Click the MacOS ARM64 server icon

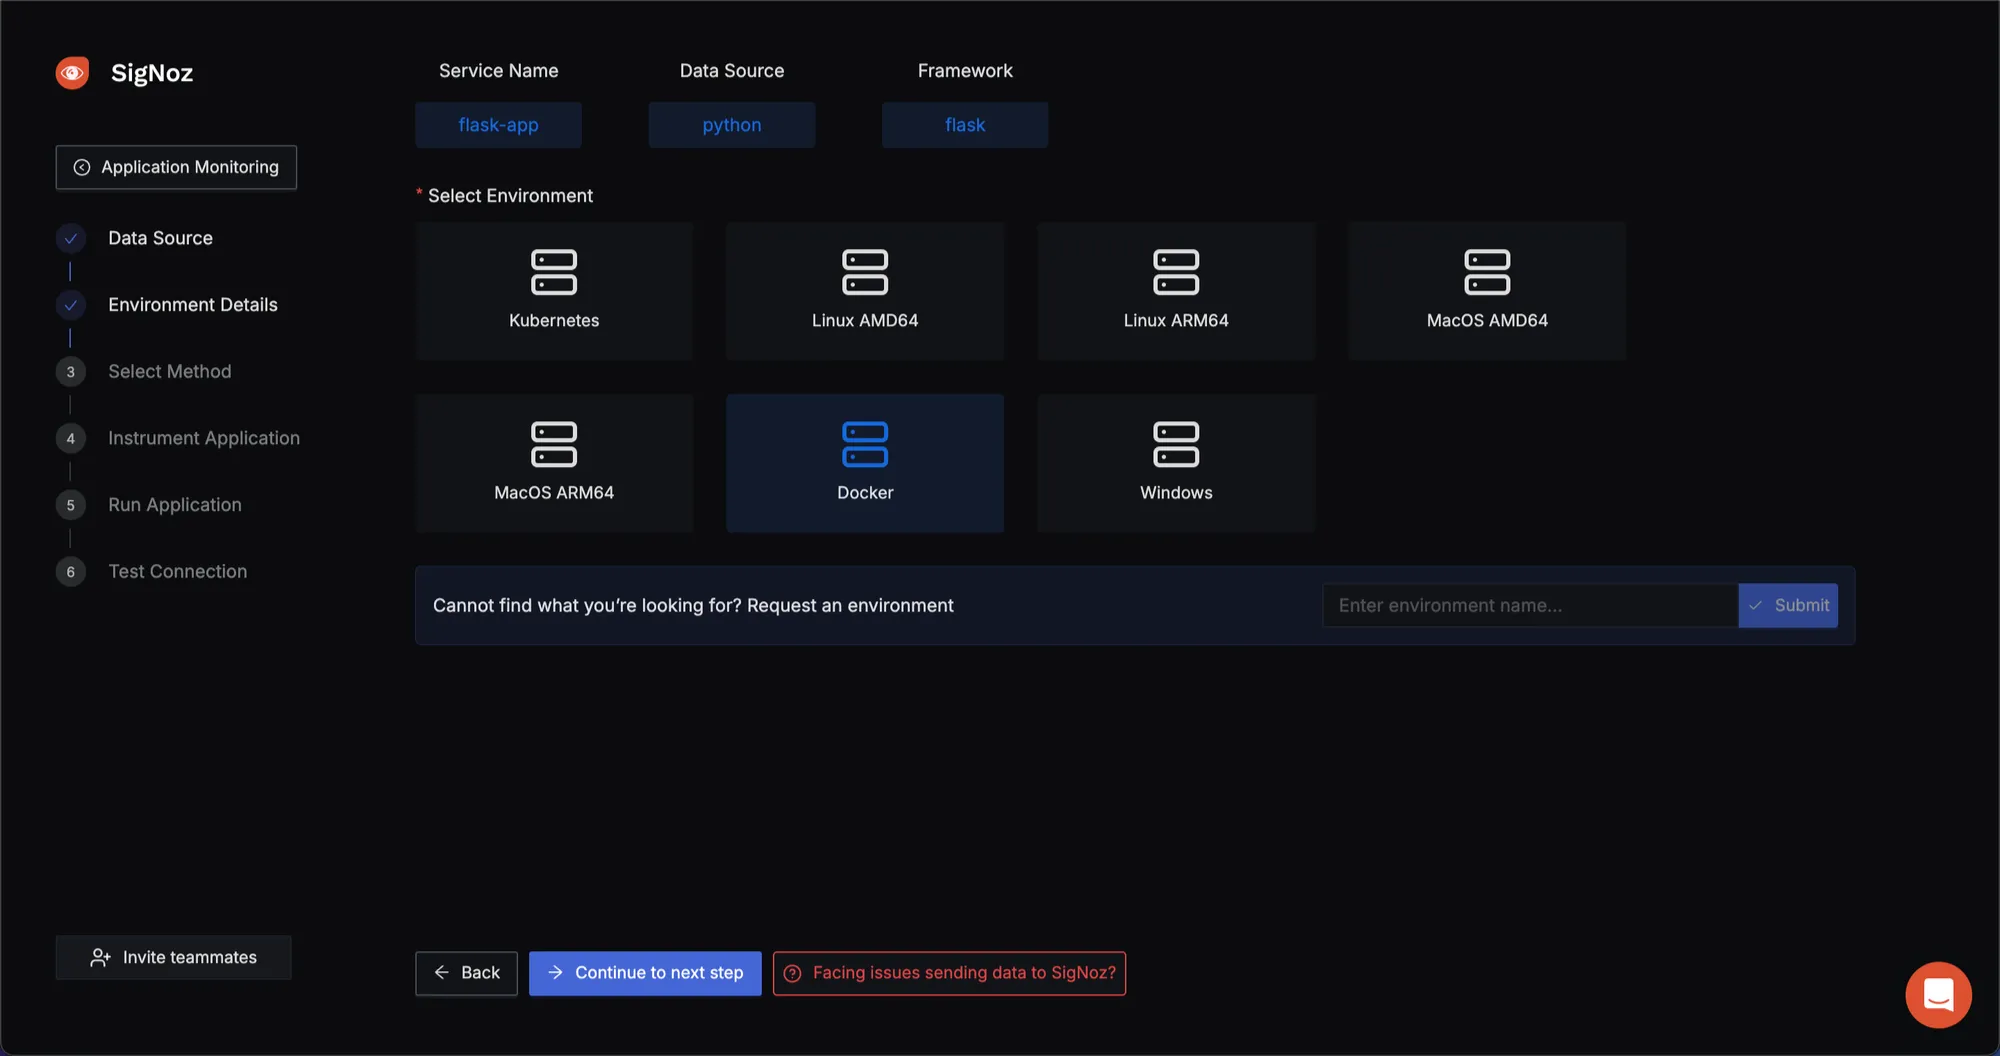(x=554, y=444)
